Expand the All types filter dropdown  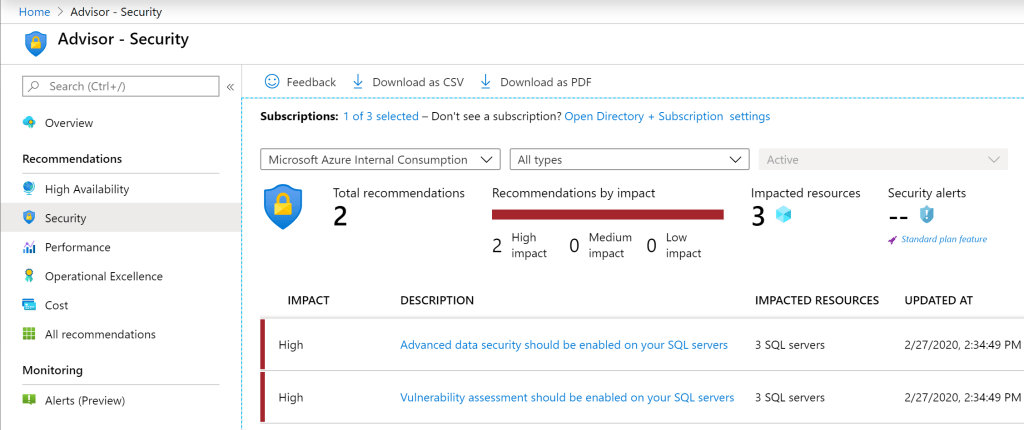click(x=628, y=160)
